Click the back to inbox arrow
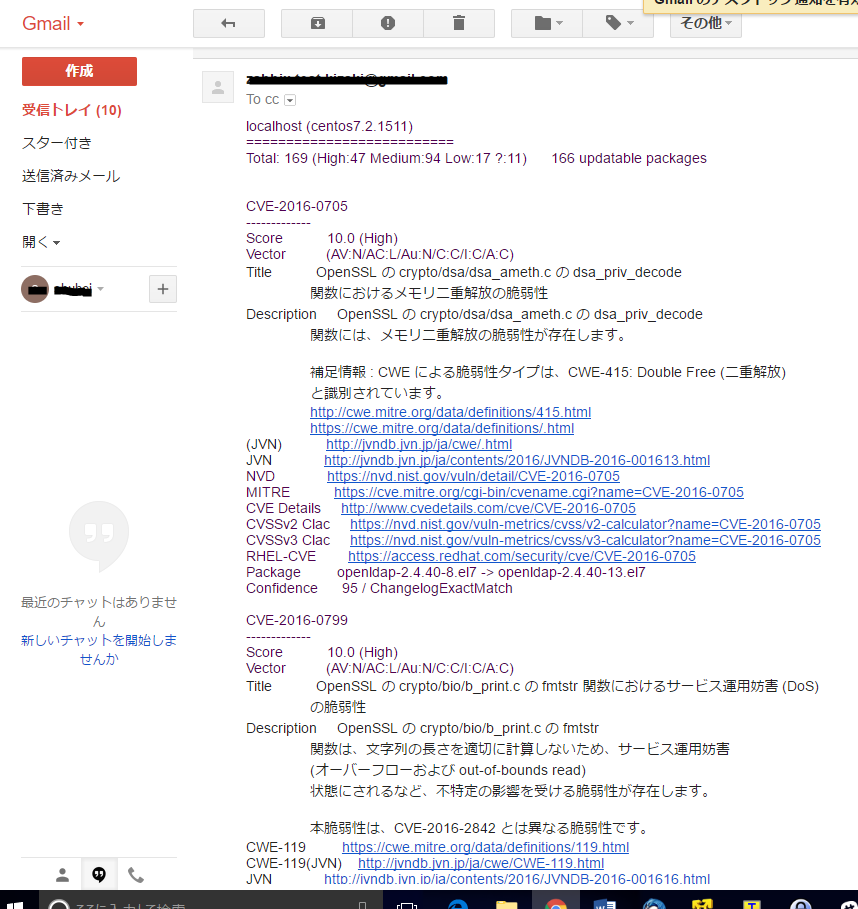858x909 pixels. tap(228, 23)
